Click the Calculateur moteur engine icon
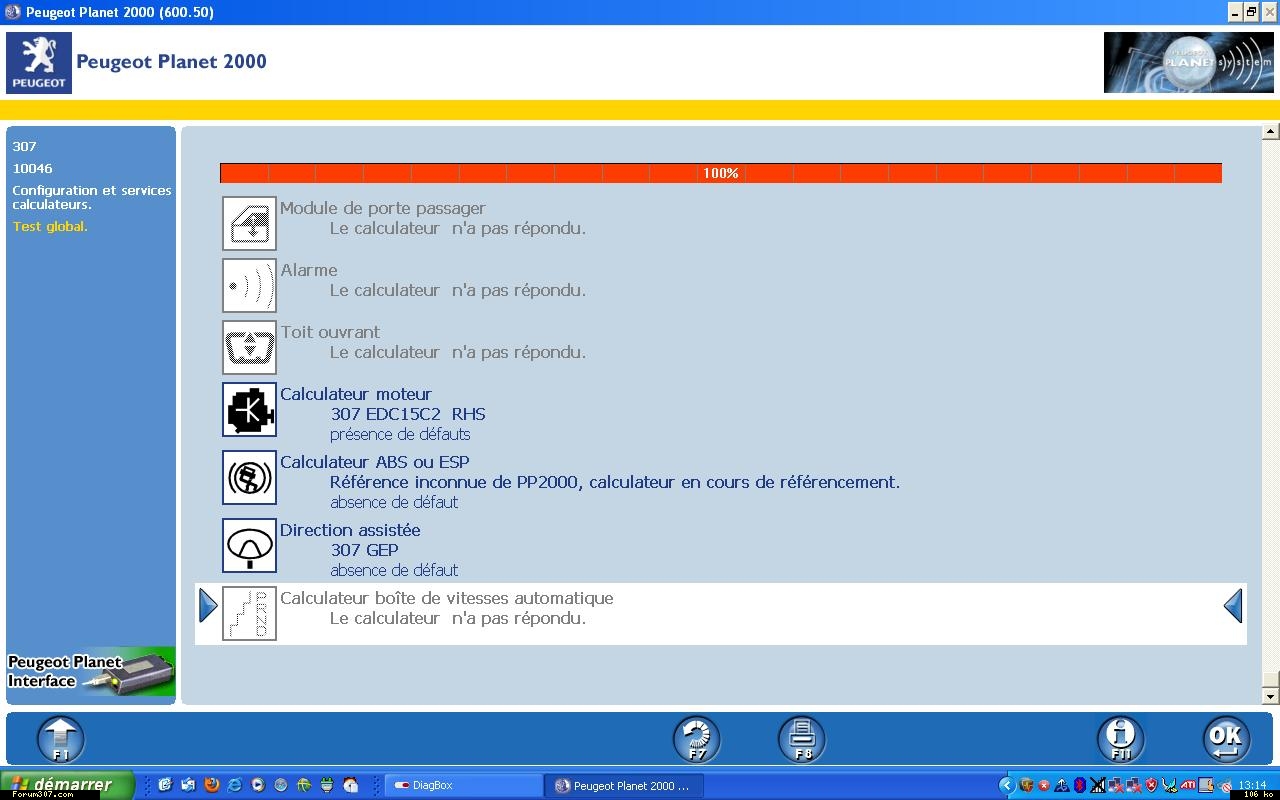The height and width of the screenshot is (800, 1280). click(x=249, y=409)
